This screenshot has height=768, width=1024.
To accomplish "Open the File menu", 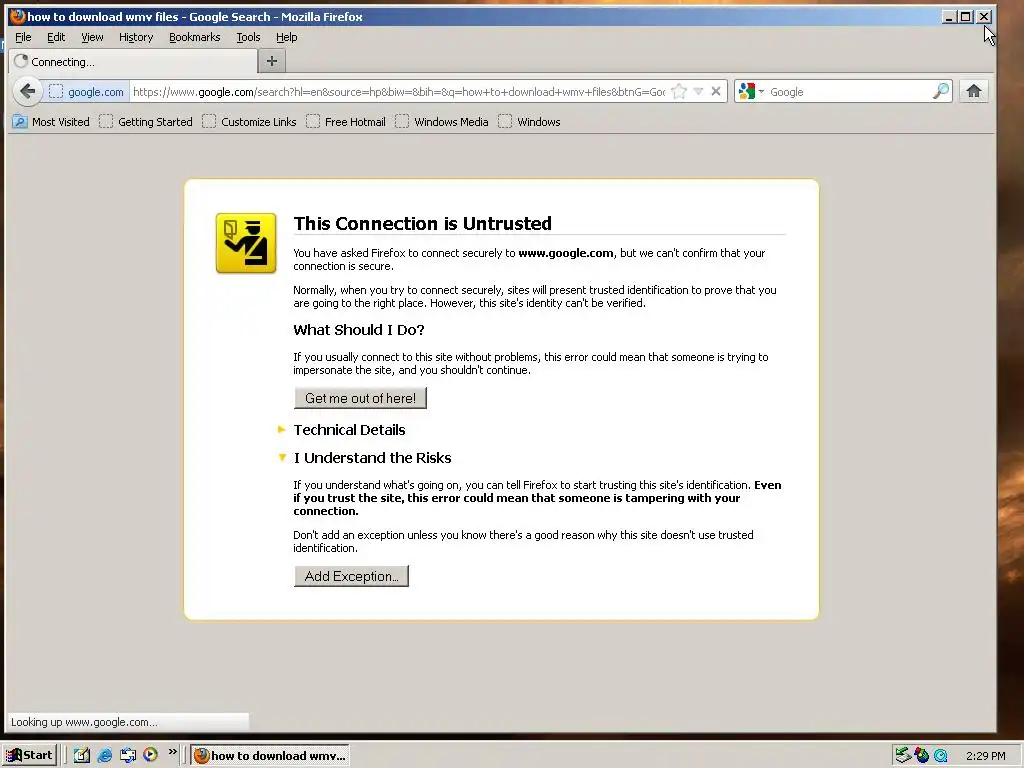I will [23, 37].
